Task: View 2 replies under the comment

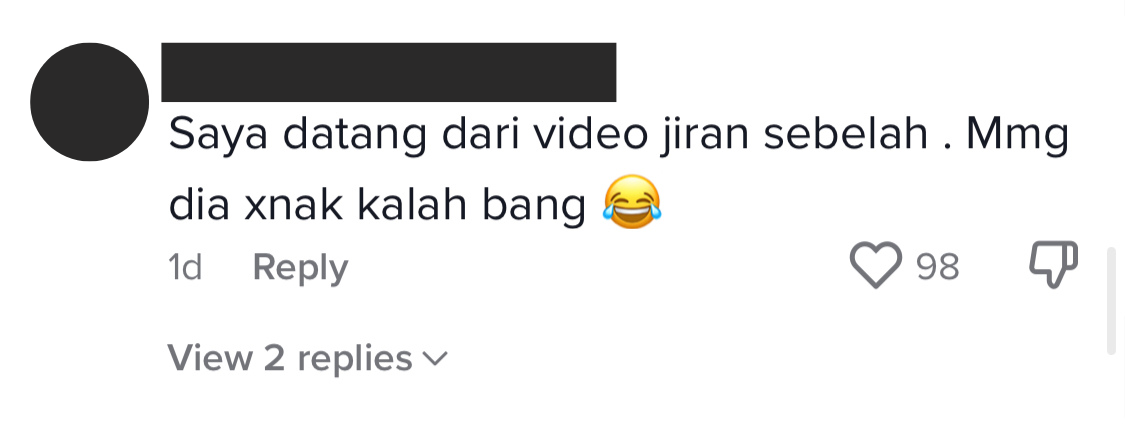Action: 307,358
